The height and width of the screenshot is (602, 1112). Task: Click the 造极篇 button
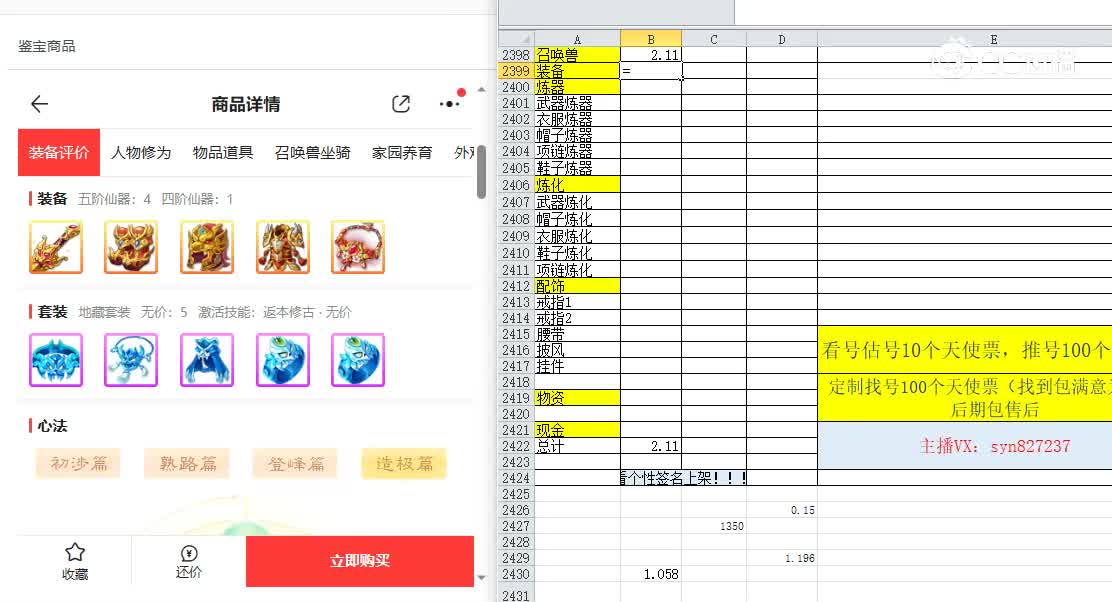[x=404, y=464]
